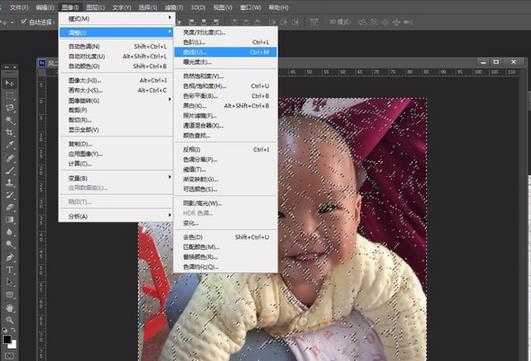Expand the 调整 submenu arrow
Image resolution: width=531 pixels, height=361 pixels.
tap(170, 32)
